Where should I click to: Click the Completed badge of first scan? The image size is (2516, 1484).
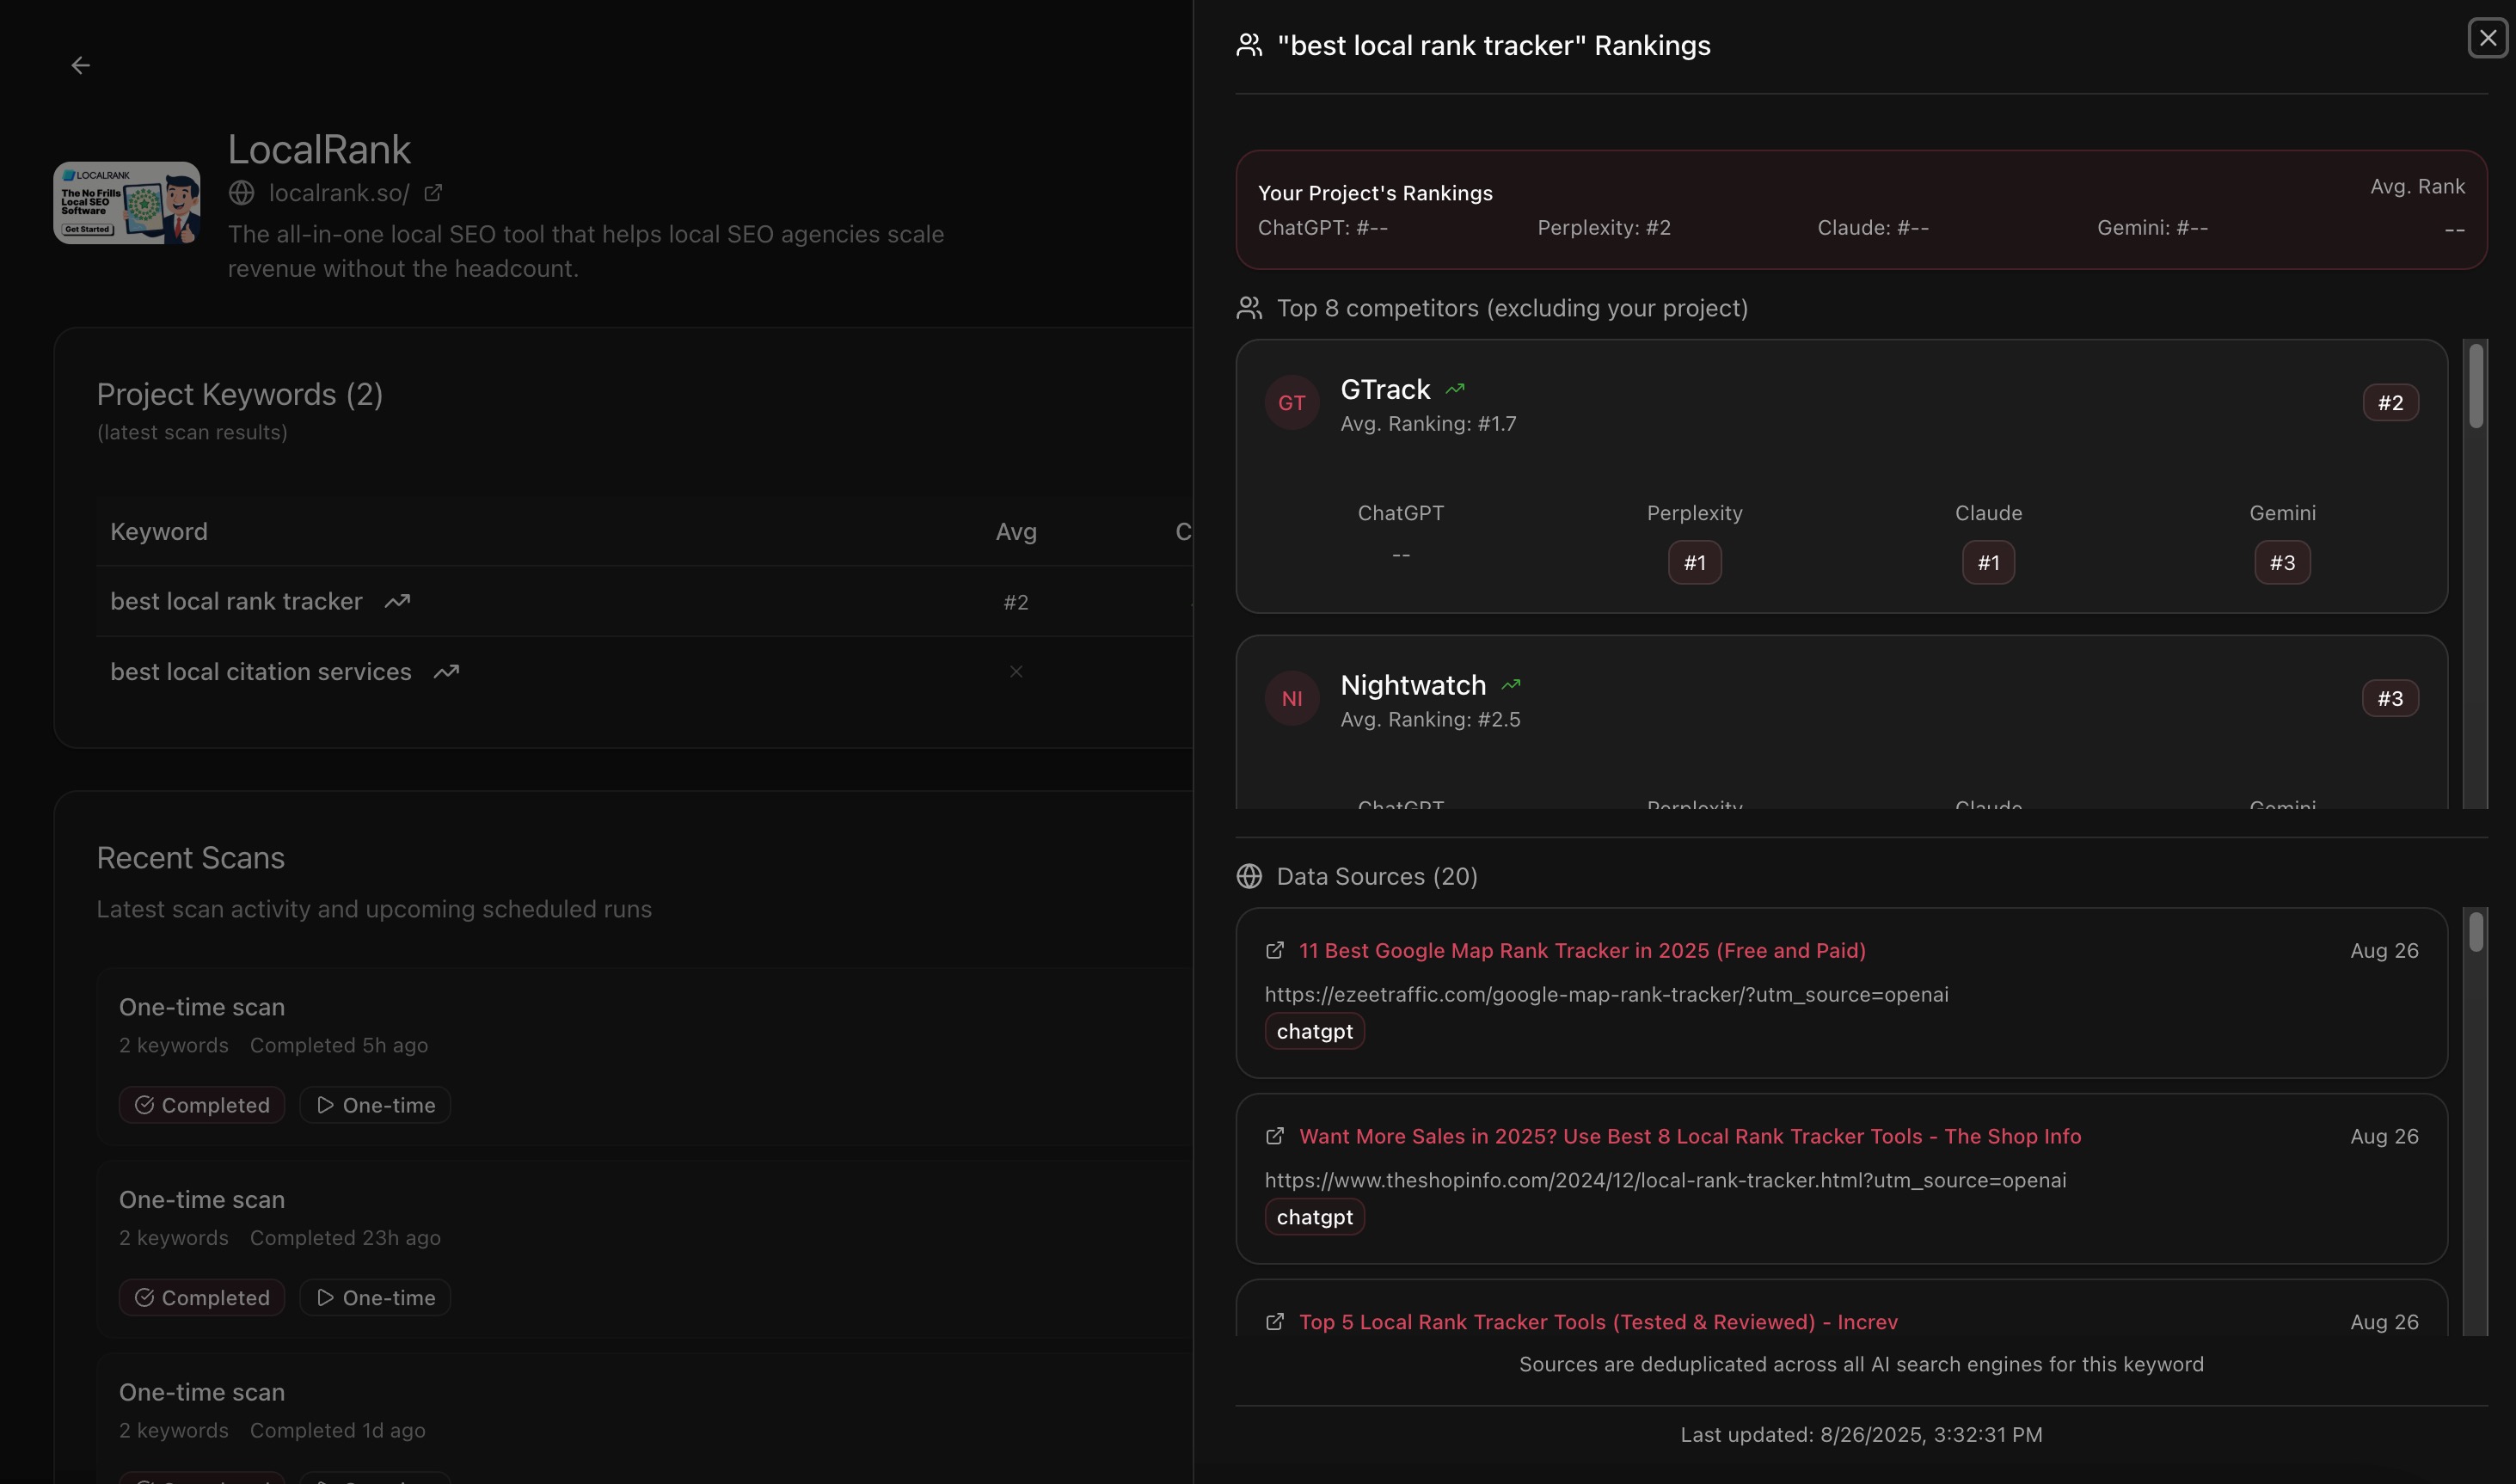click(x=202, y=1105)
